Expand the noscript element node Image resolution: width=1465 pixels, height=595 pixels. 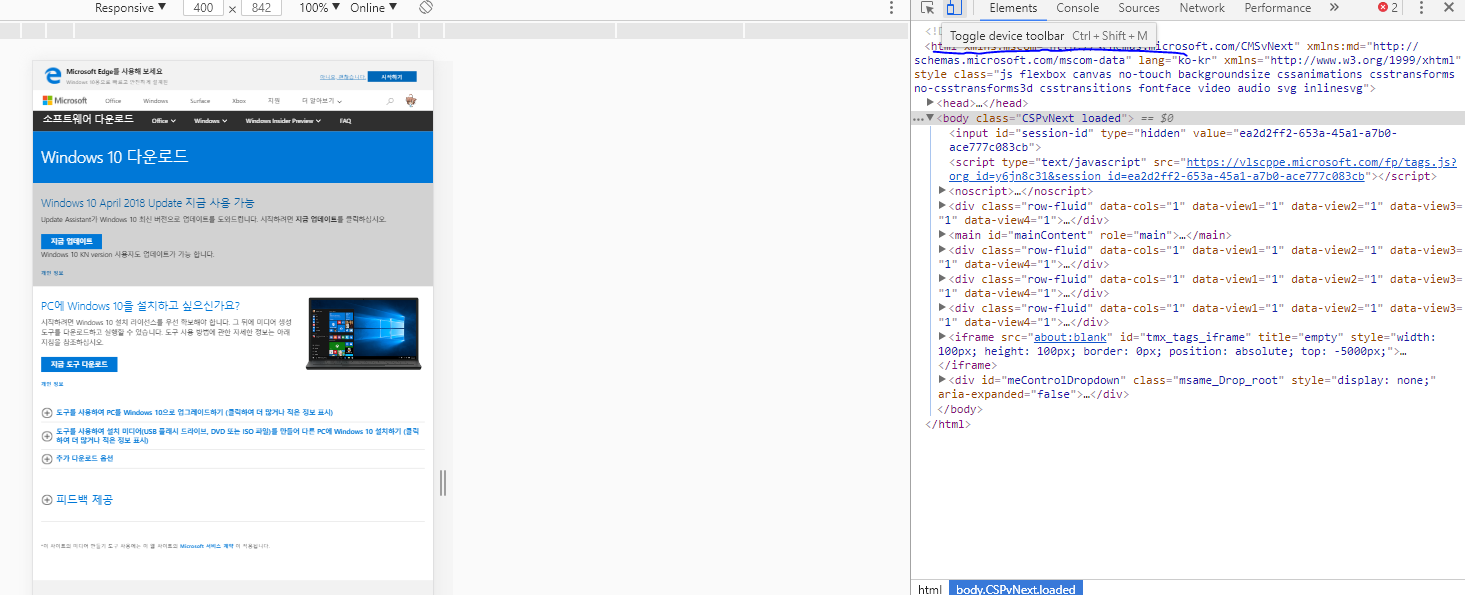click(x=943, y=191)
